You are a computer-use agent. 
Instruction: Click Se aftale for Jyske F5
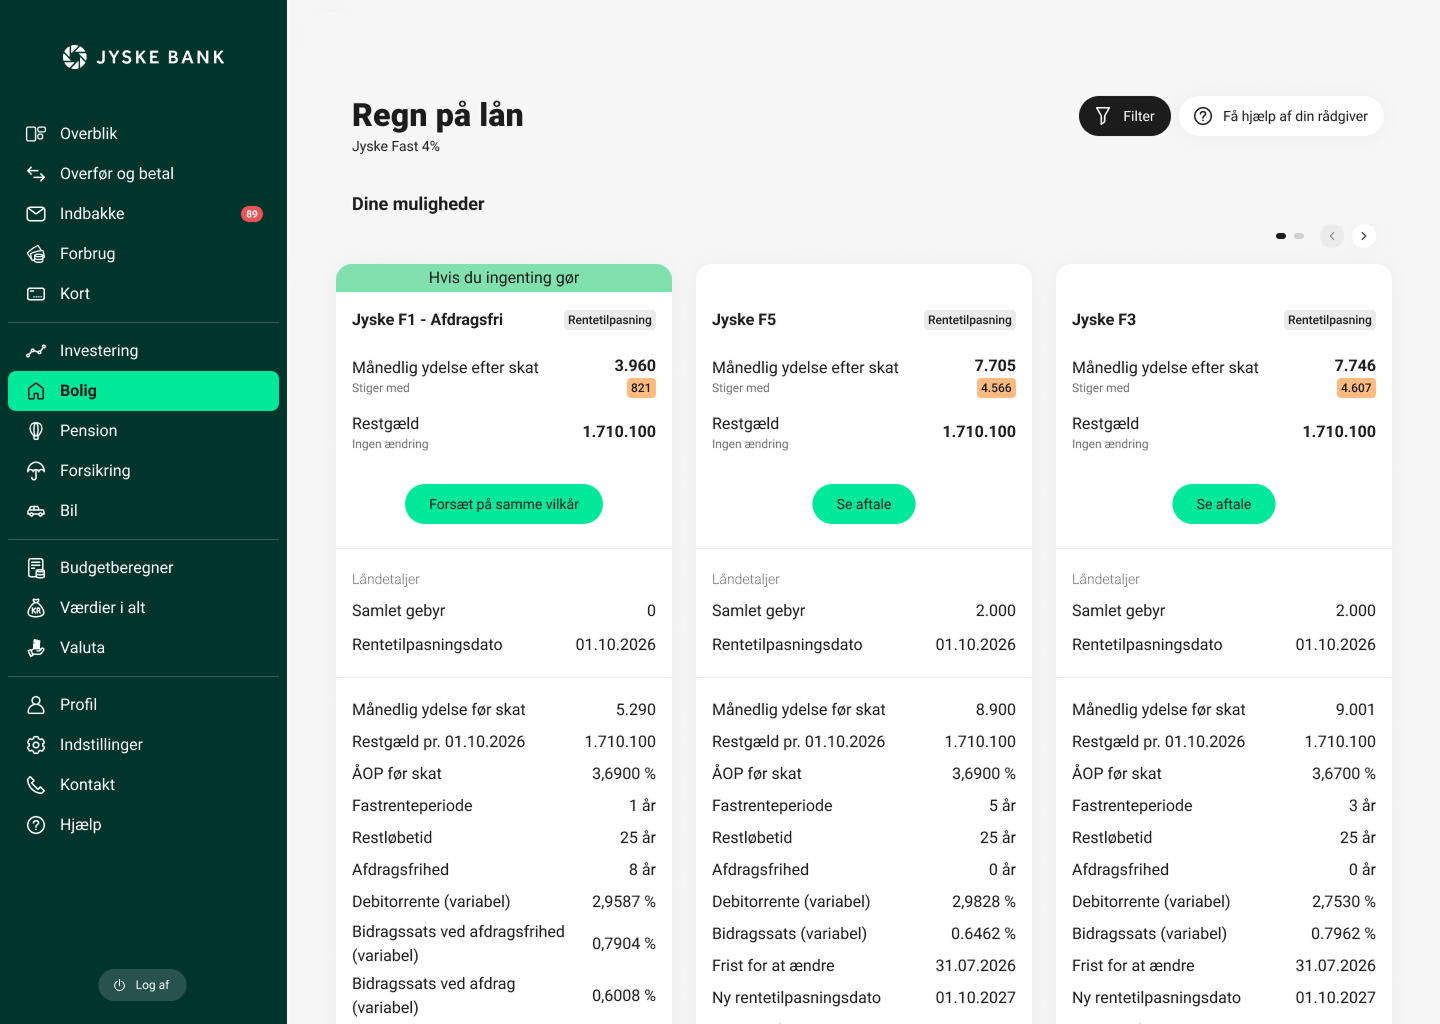pos(864,504)
